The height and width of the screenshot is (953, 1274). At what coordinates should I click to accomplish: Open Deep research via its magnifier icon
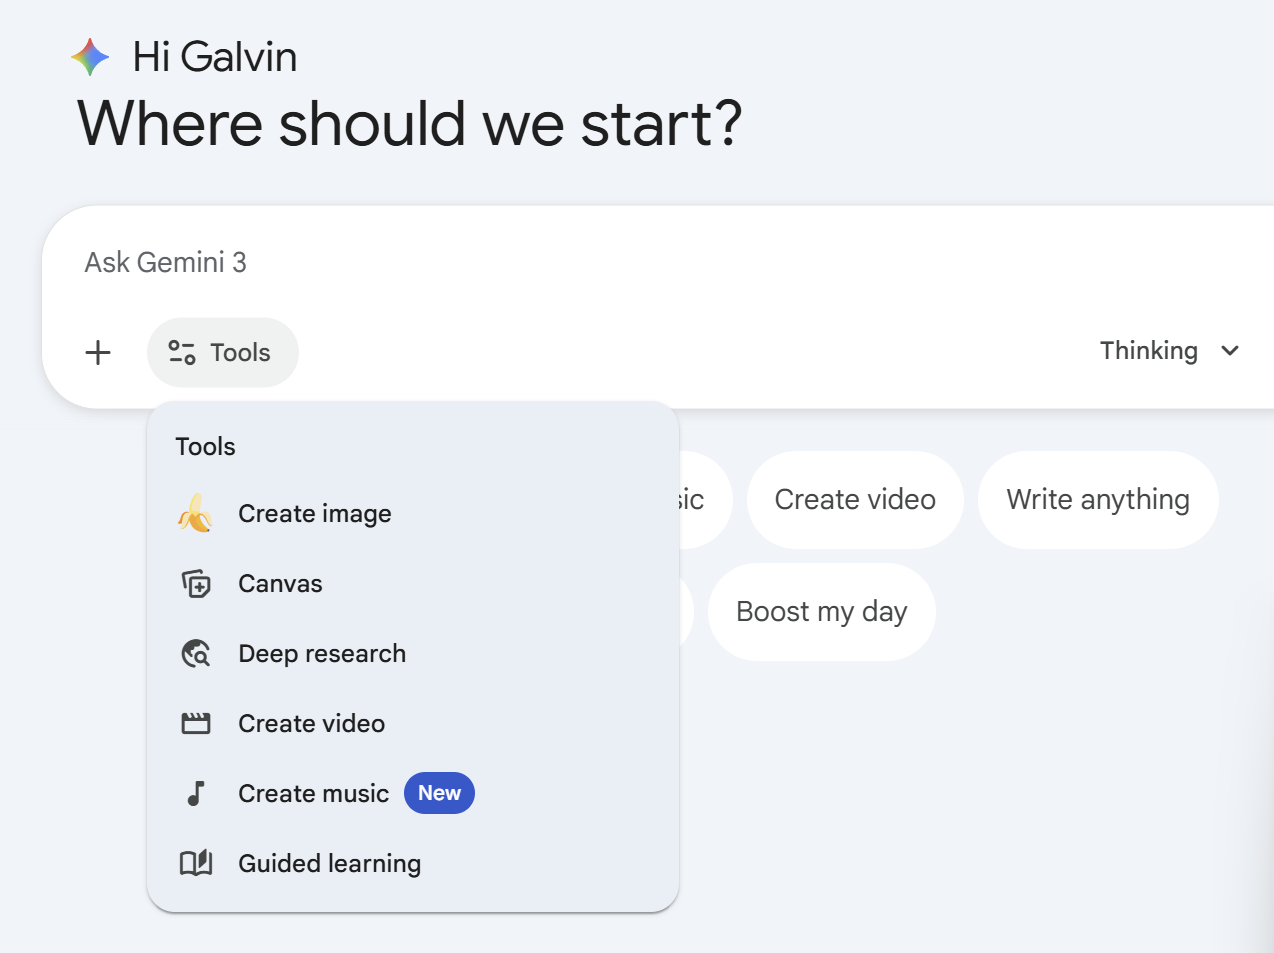click(196, 653)
